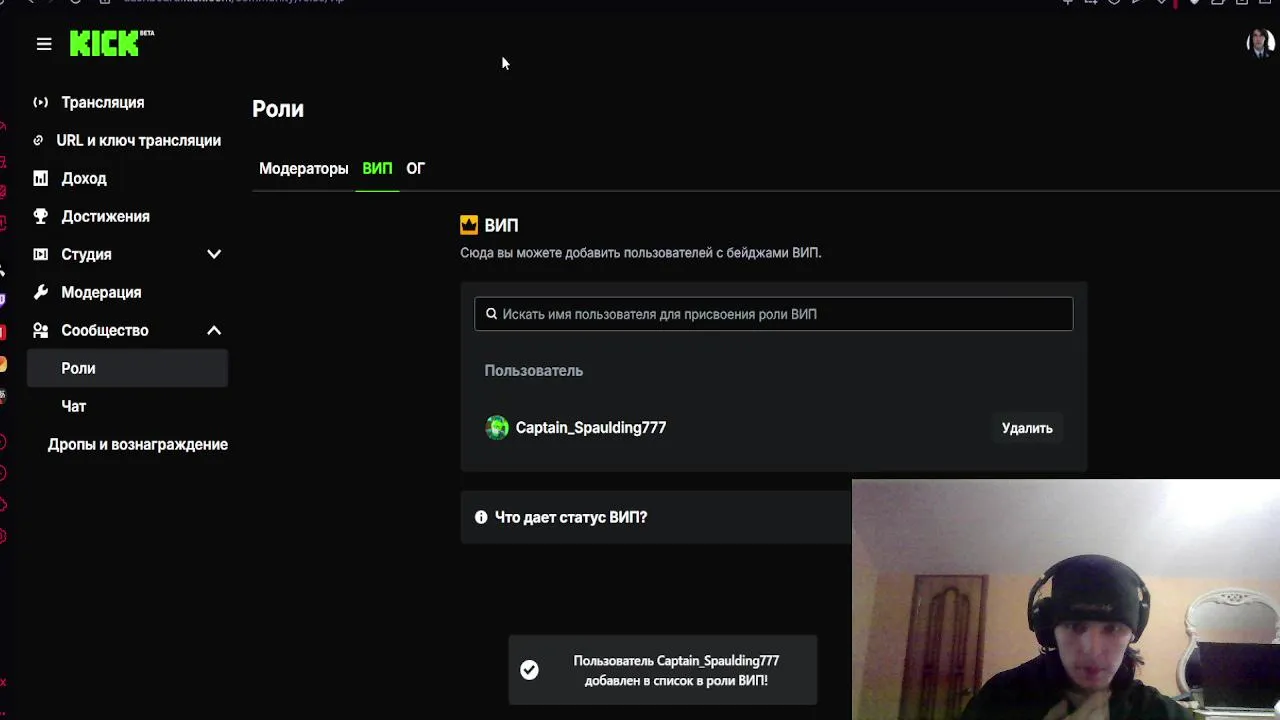This screenshot has height=720, width=1280.
Task: Click the Студия icon in sidebar
Action: pyautogui.click(x=40, y=254)
